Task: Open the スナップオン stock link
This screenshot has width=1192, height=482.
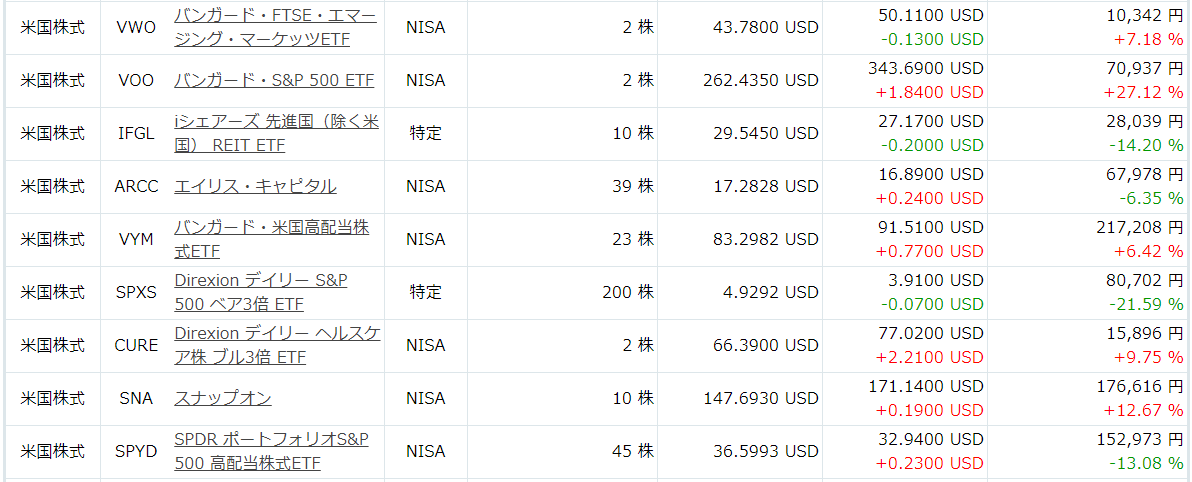Action: pos(223,398)
